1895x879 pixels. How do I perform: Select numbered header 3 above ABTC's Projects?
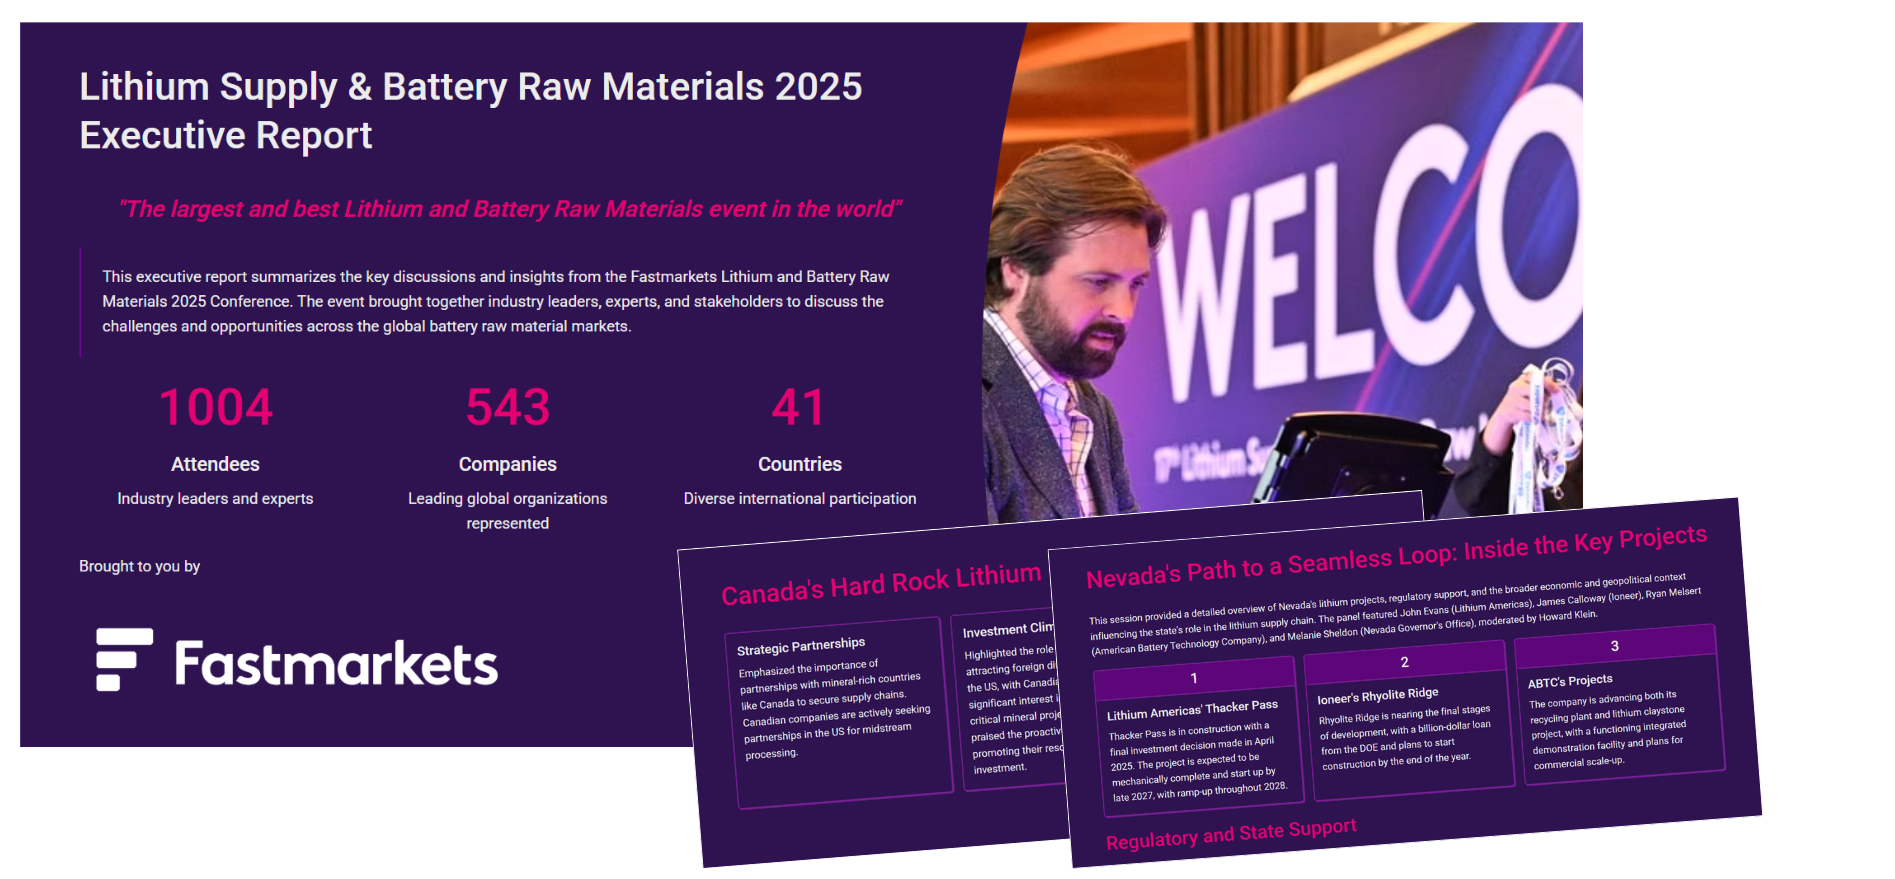point(1614,646)
